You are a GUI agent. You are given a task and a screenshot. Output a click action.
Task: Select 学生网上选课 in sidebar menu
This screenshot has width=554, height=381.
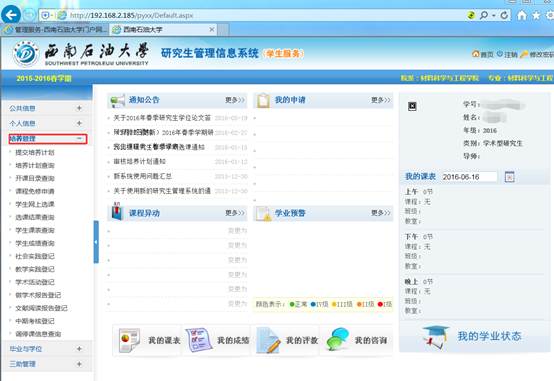[35, 204]
